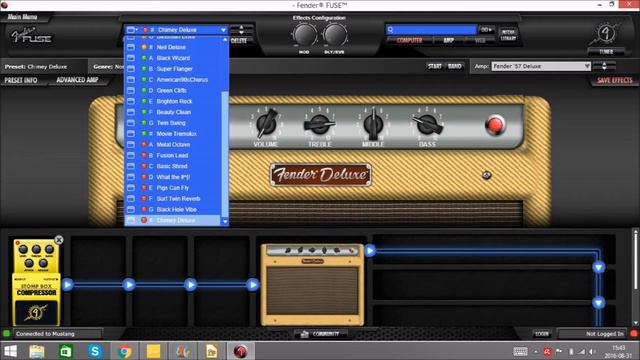Click the folder icon next to Metal Octave

pos(131,144)
